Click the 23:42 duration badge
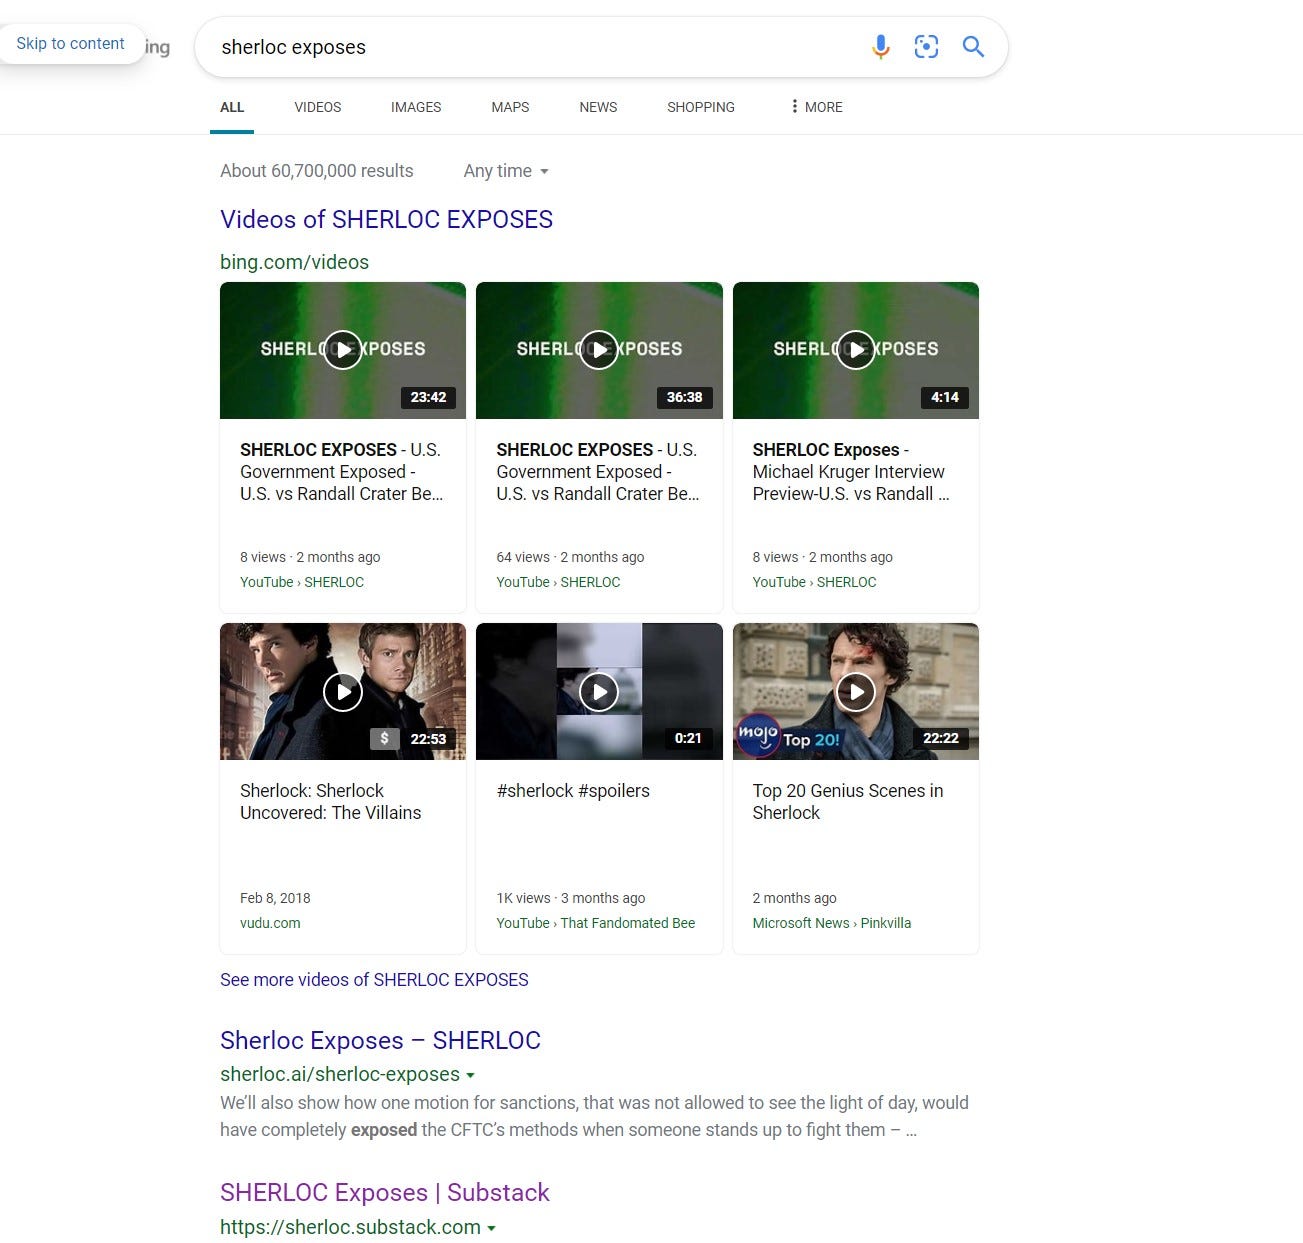Screen dimensions: 1303x1243 tap(428, 397)
